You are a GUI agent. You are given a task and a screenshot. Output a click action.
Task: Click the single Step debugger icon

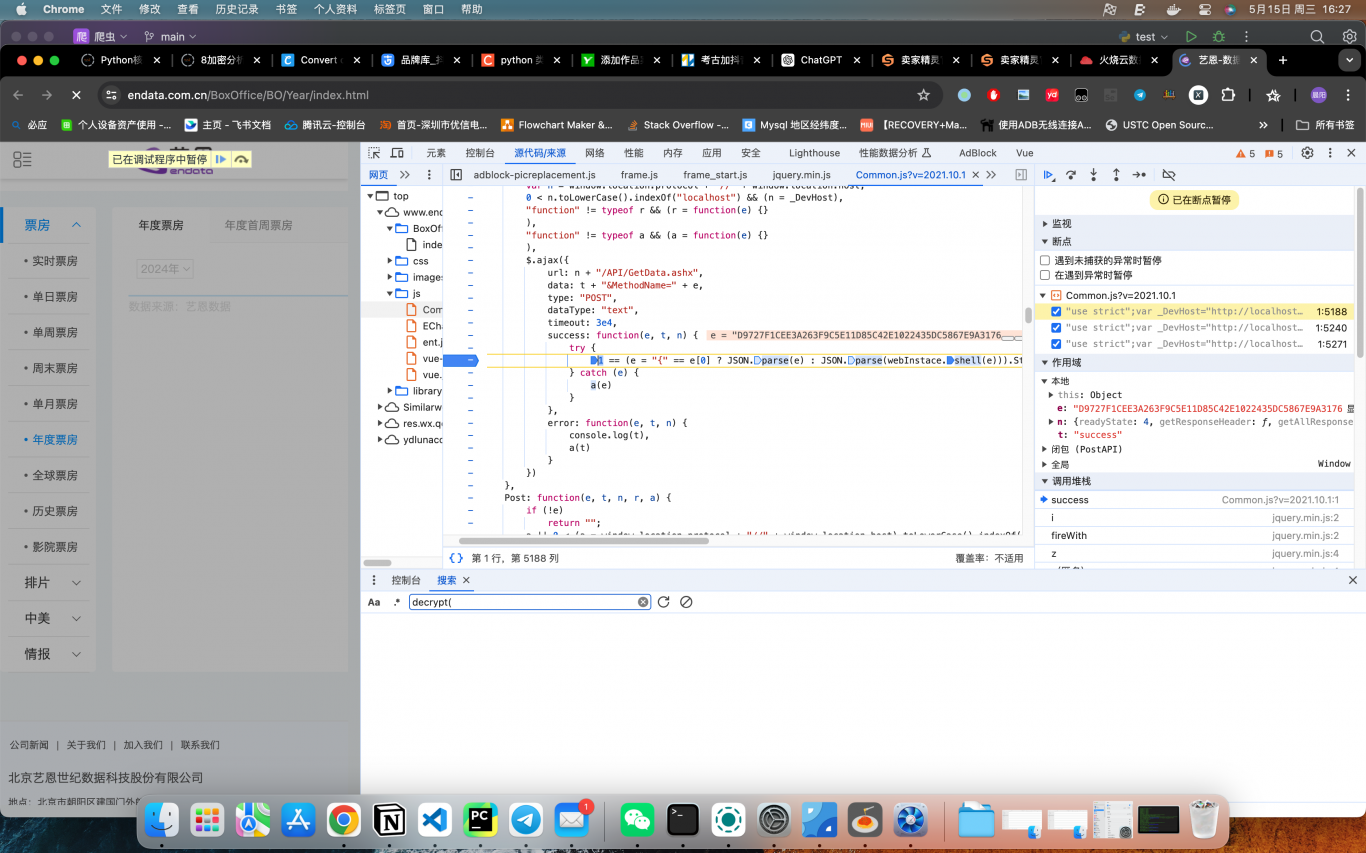1139,175
